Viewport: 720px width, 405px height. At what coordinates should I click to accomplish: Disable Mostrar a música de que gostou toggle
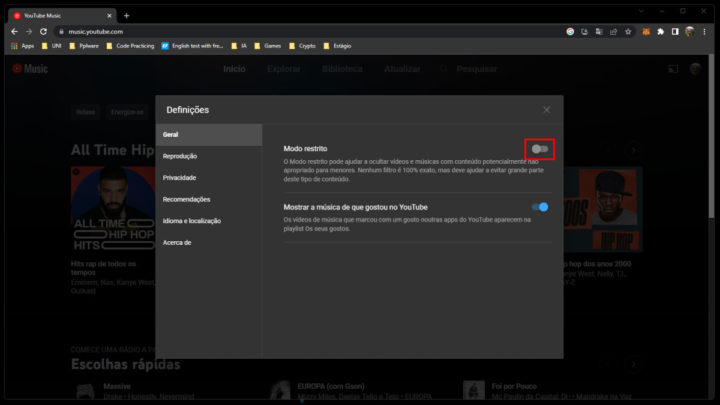tap(540, 207)
